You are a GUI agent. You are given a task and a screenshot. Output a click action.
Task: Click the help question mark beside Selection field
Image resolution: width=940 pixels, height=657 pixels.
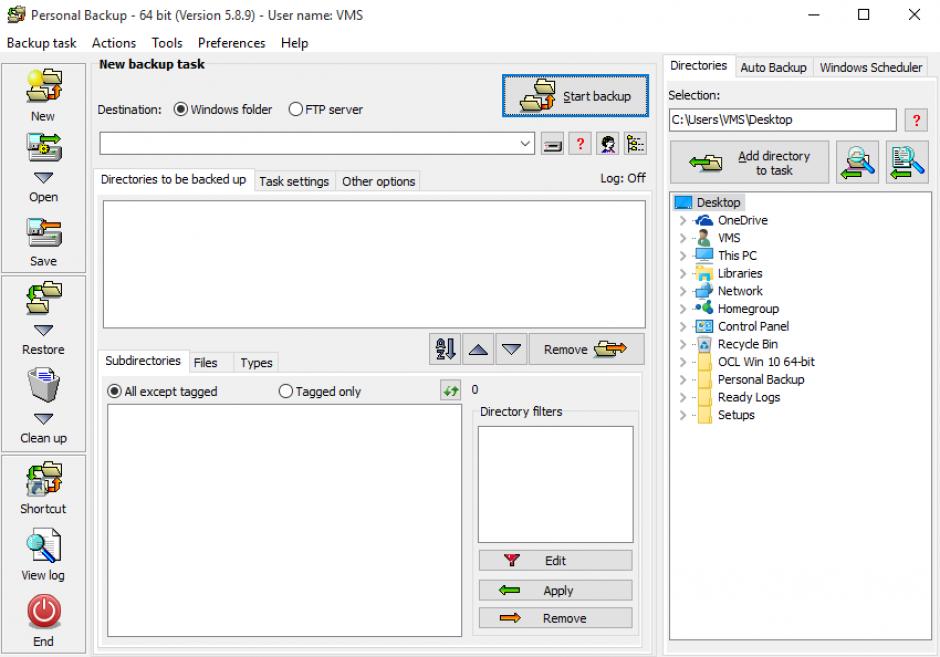[x=916, y=120]
